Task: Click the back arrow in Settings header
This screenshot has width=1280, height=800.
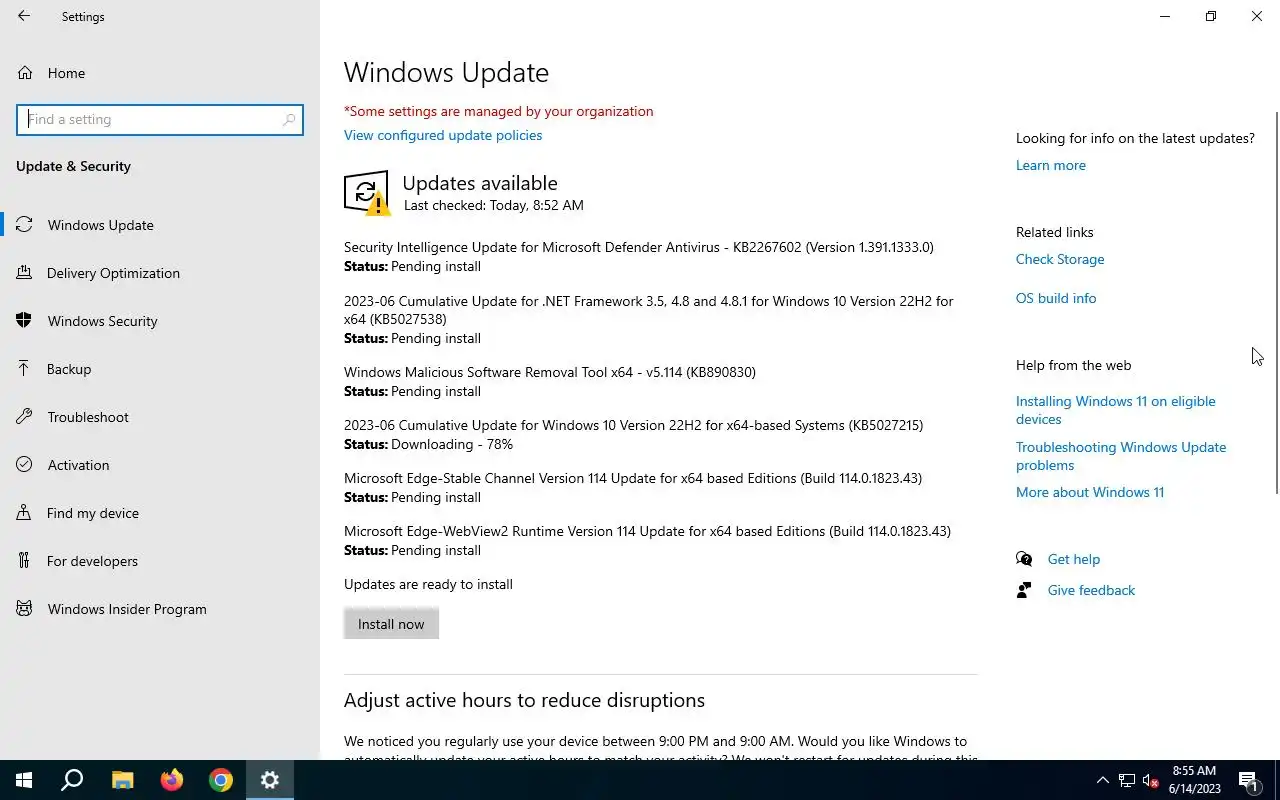Action: point(24,16)
